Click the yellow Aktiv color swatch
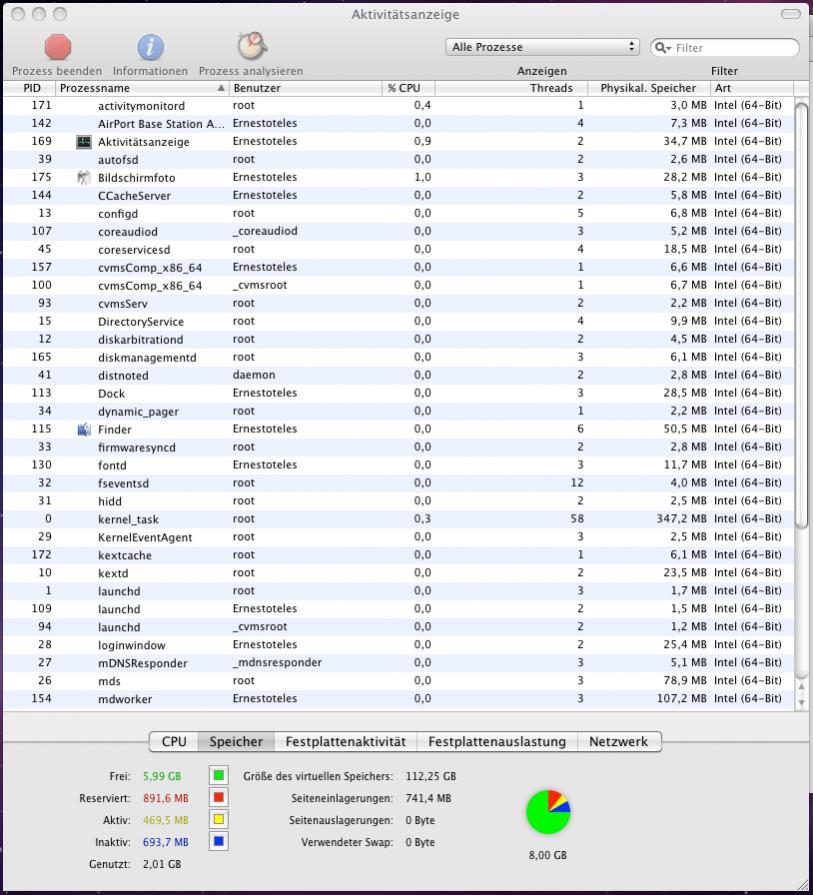Image resolution: width=813 pixels, height=895 pixels. (219, 820)
